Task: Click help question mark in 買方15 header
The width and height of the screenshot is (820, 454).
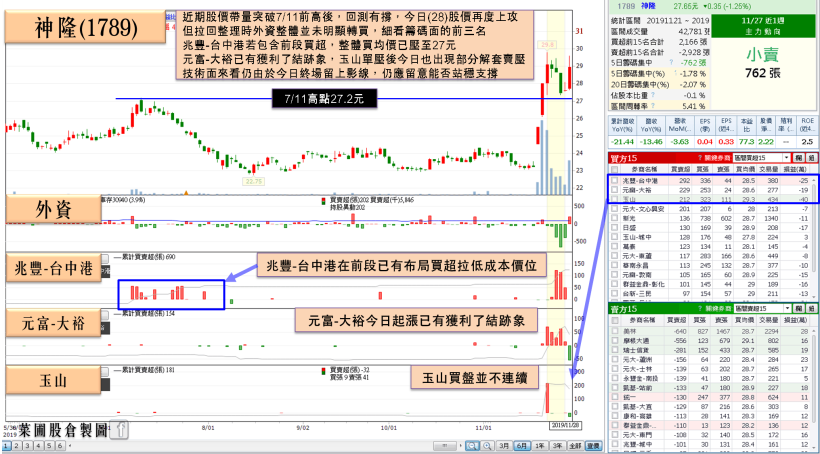Action: 700,158
